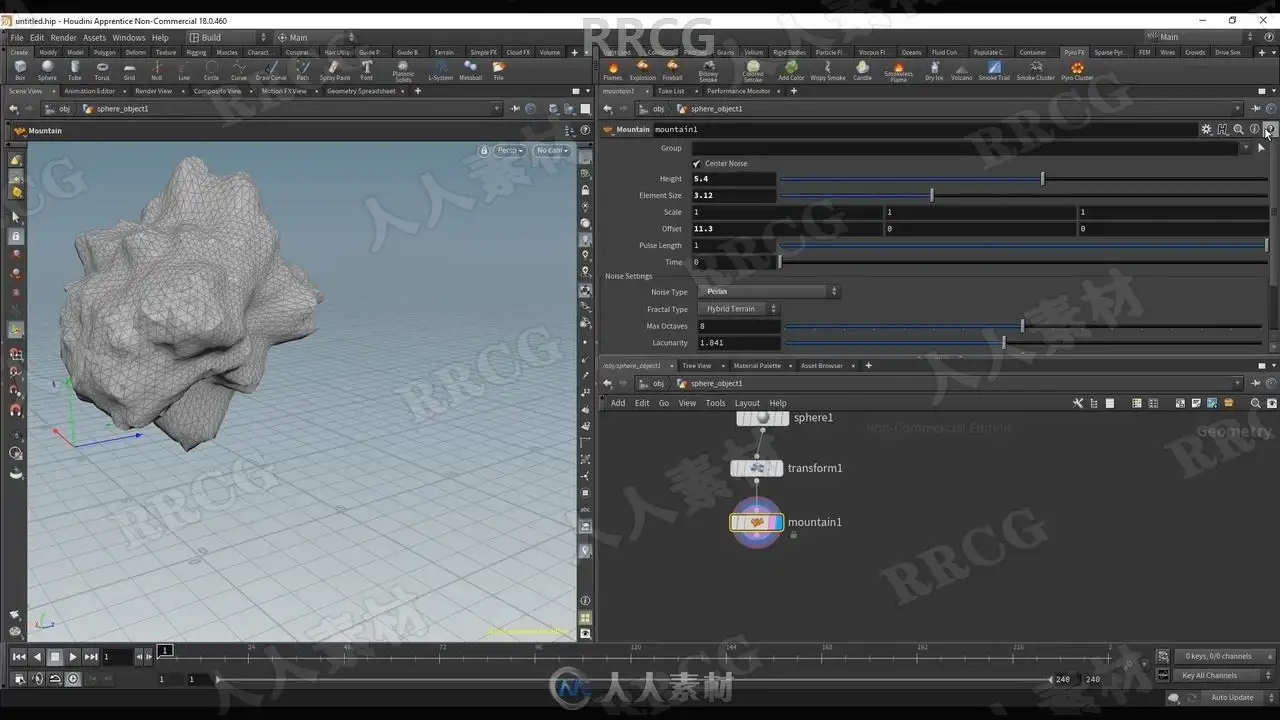The height and width of the screenshot is (720, 1280).
Task: Click the File shelf tool
Action: [x=499, y=70]
